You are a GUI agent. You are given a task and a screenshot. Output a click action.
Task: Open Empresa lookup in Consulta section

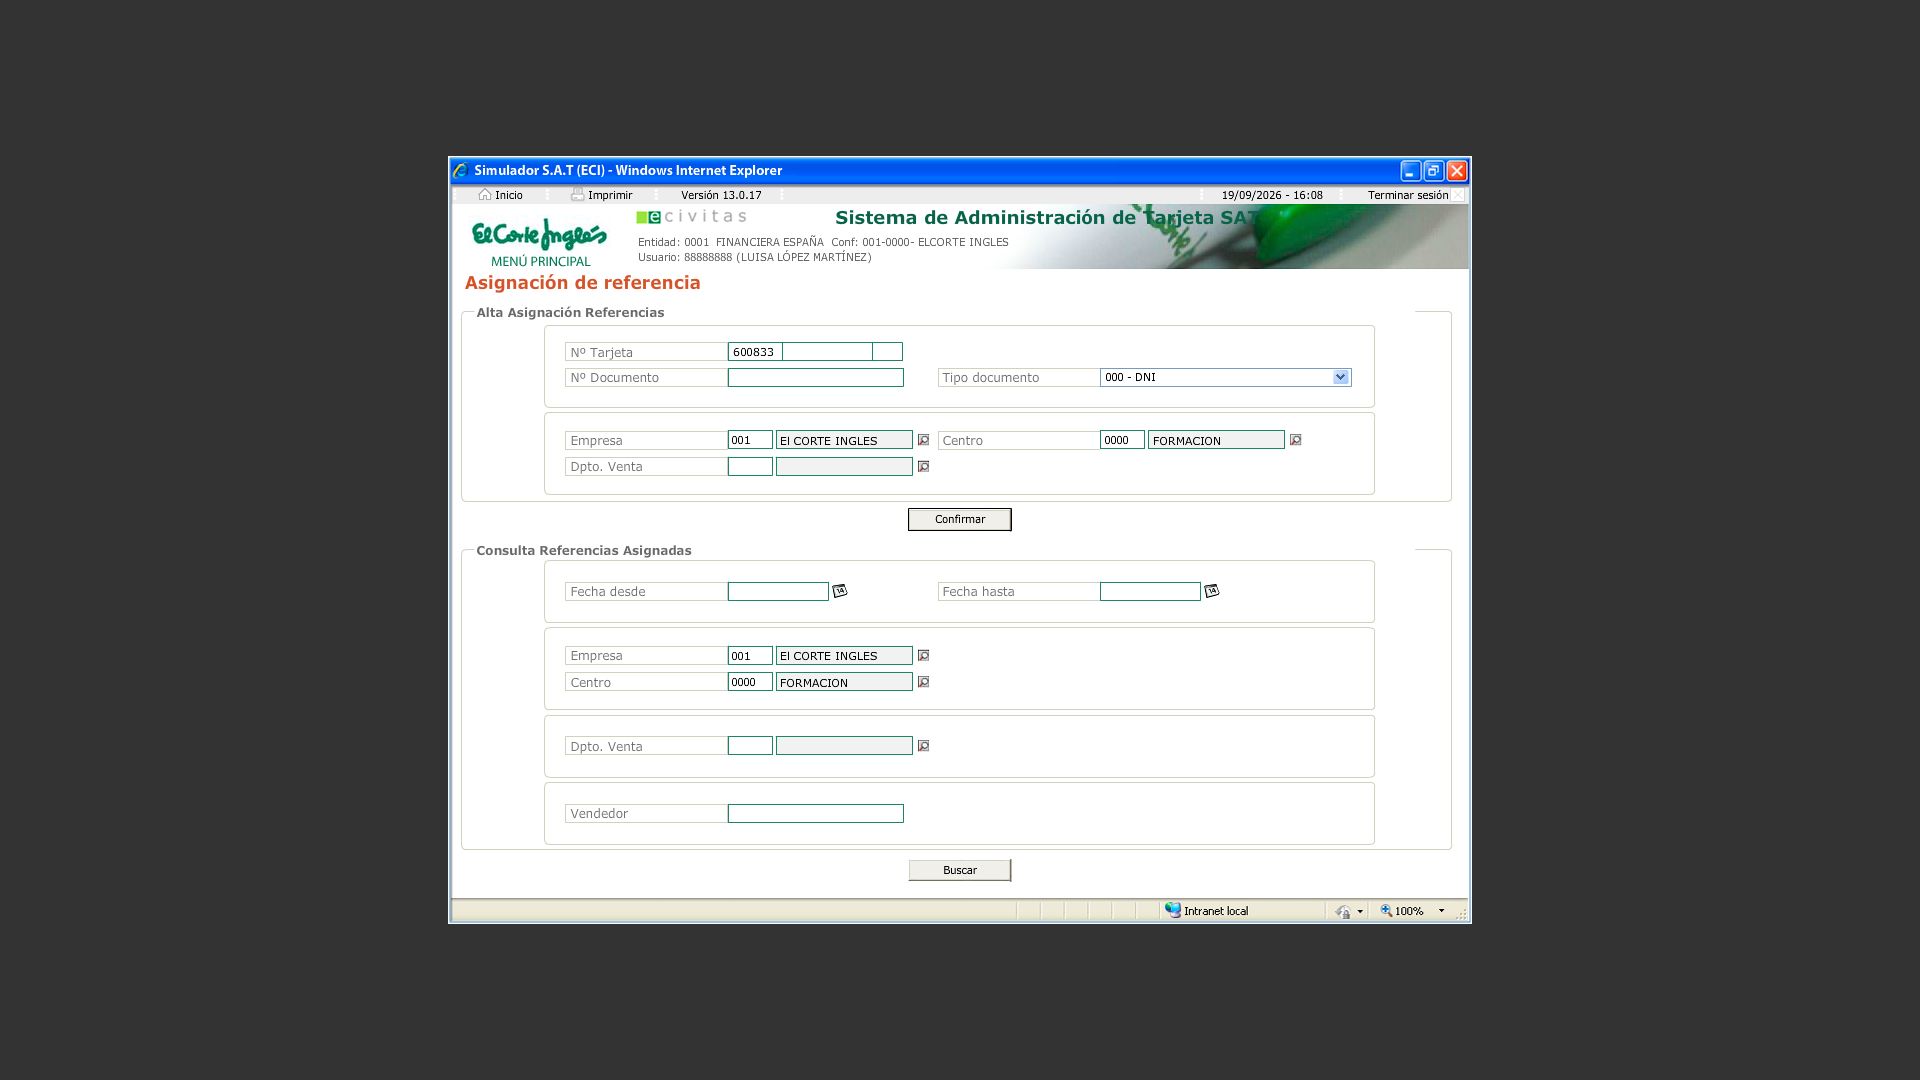[923, 656]
